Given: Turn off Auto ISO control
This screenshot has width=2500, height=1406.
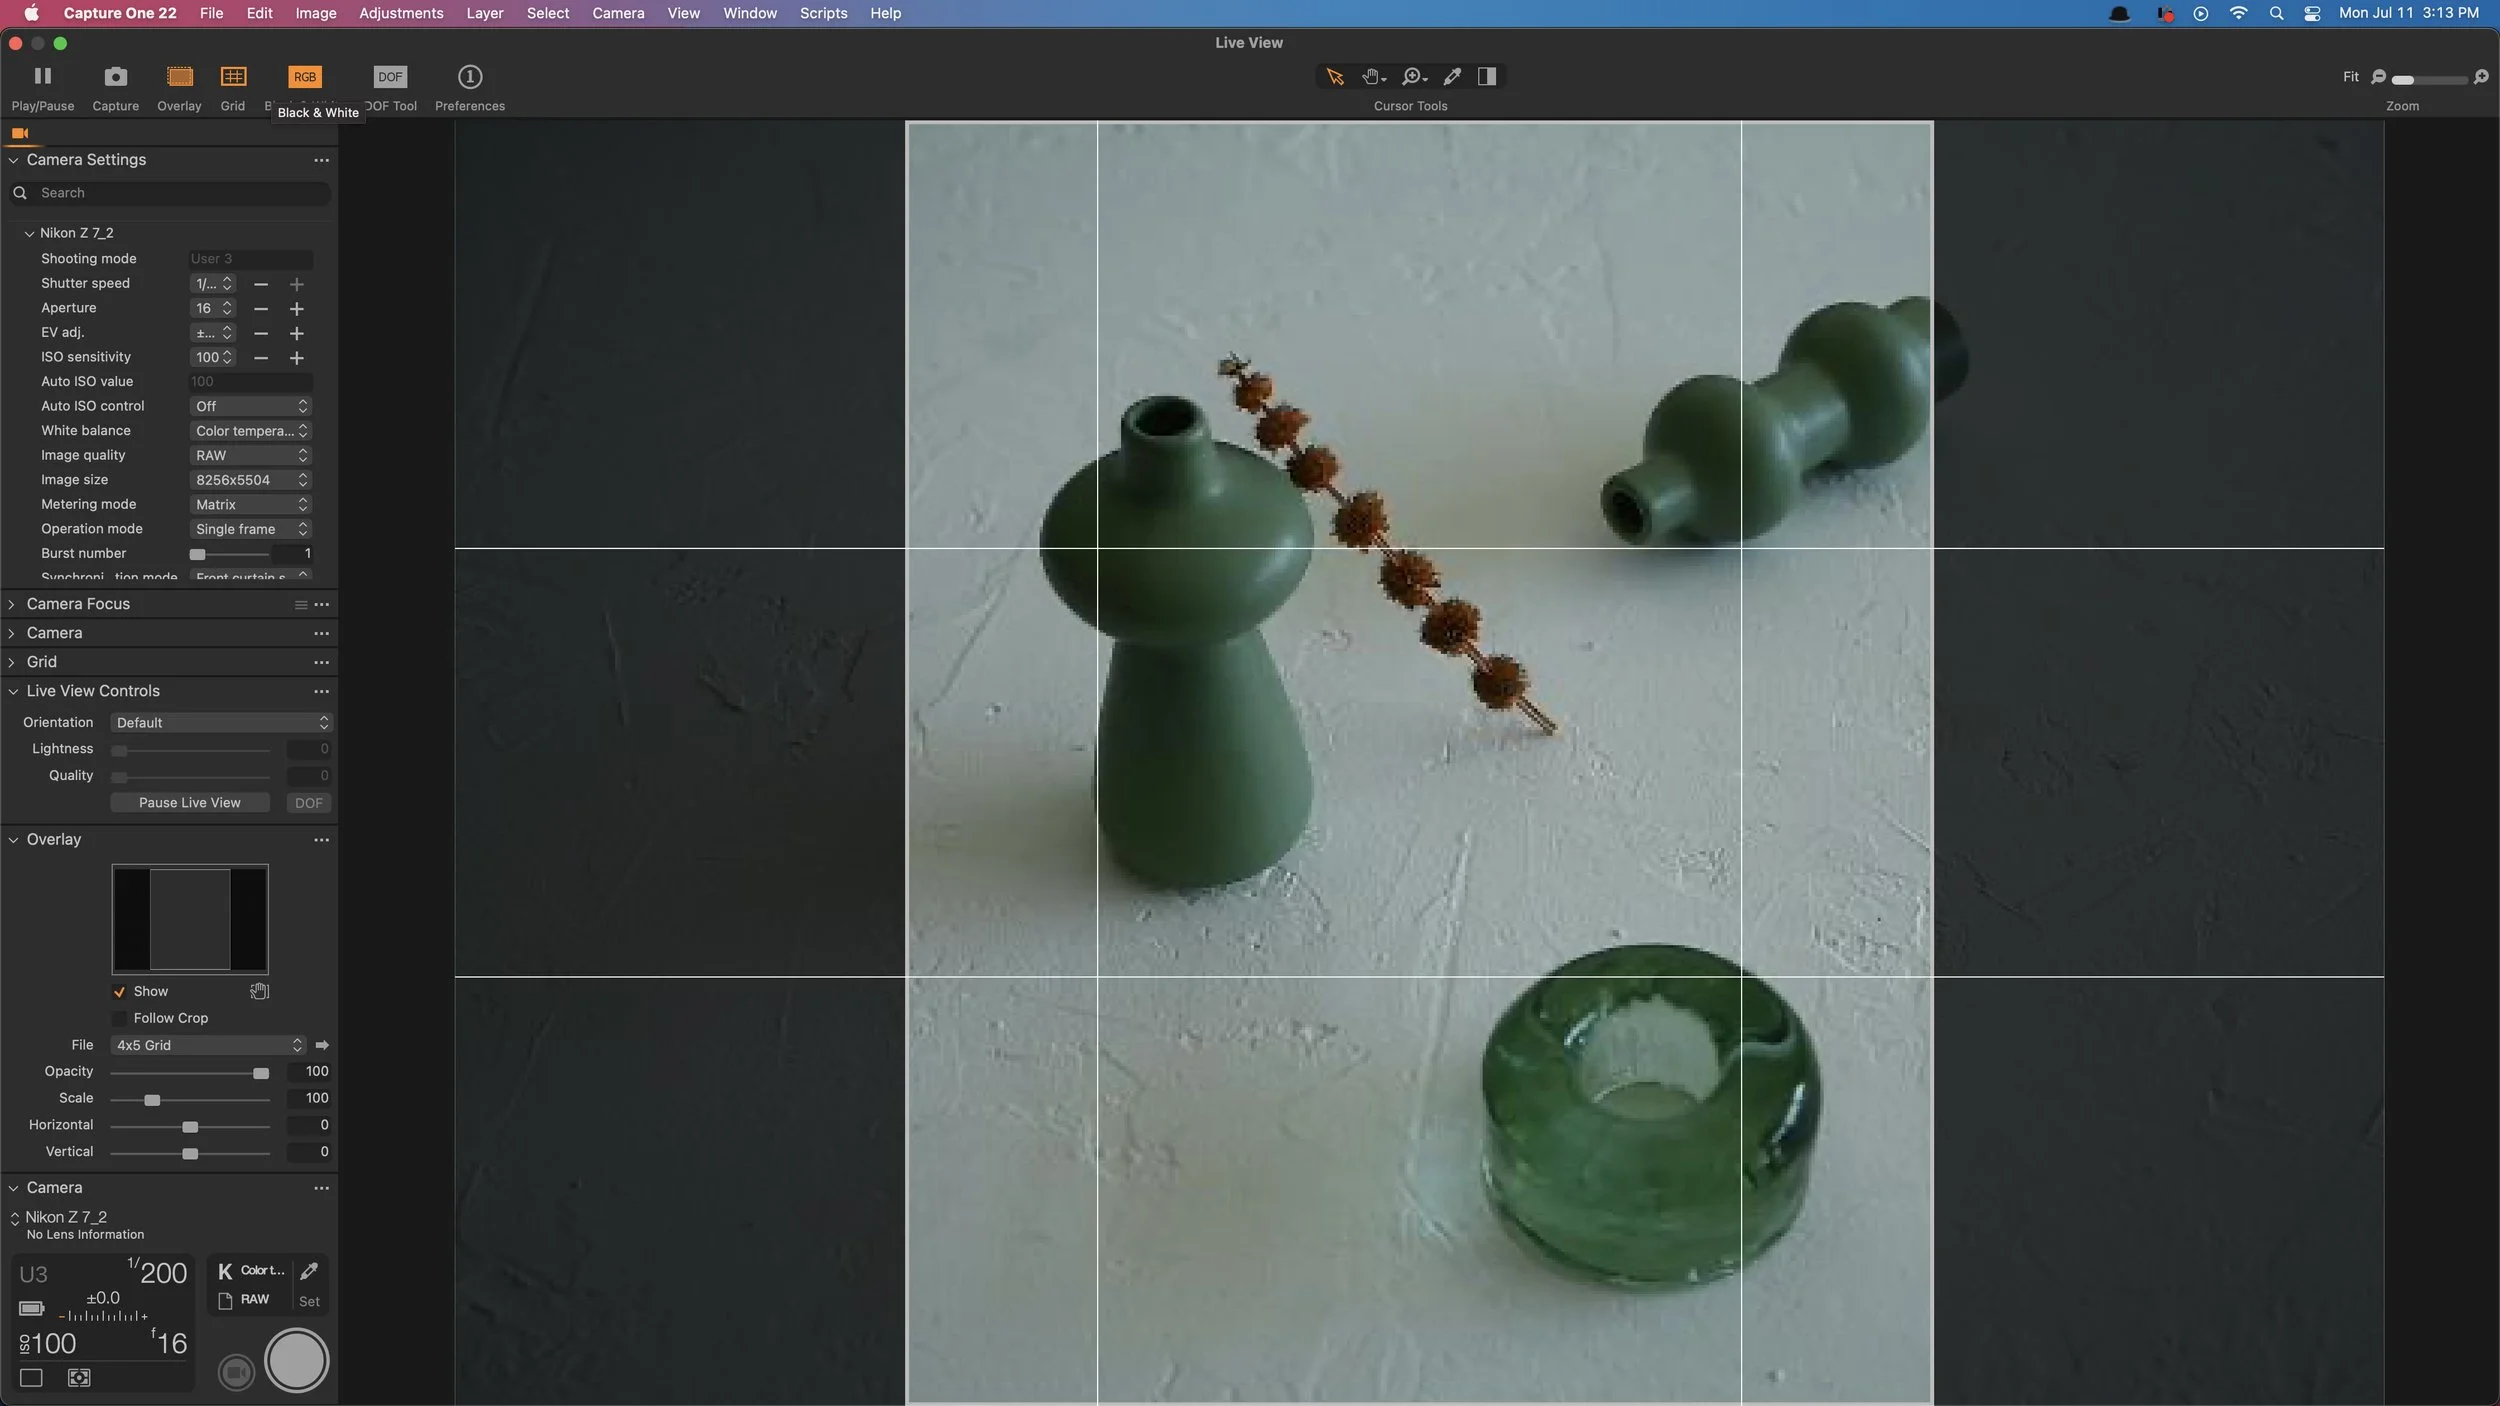Looking at the screenshot, I should pos(250,406).
